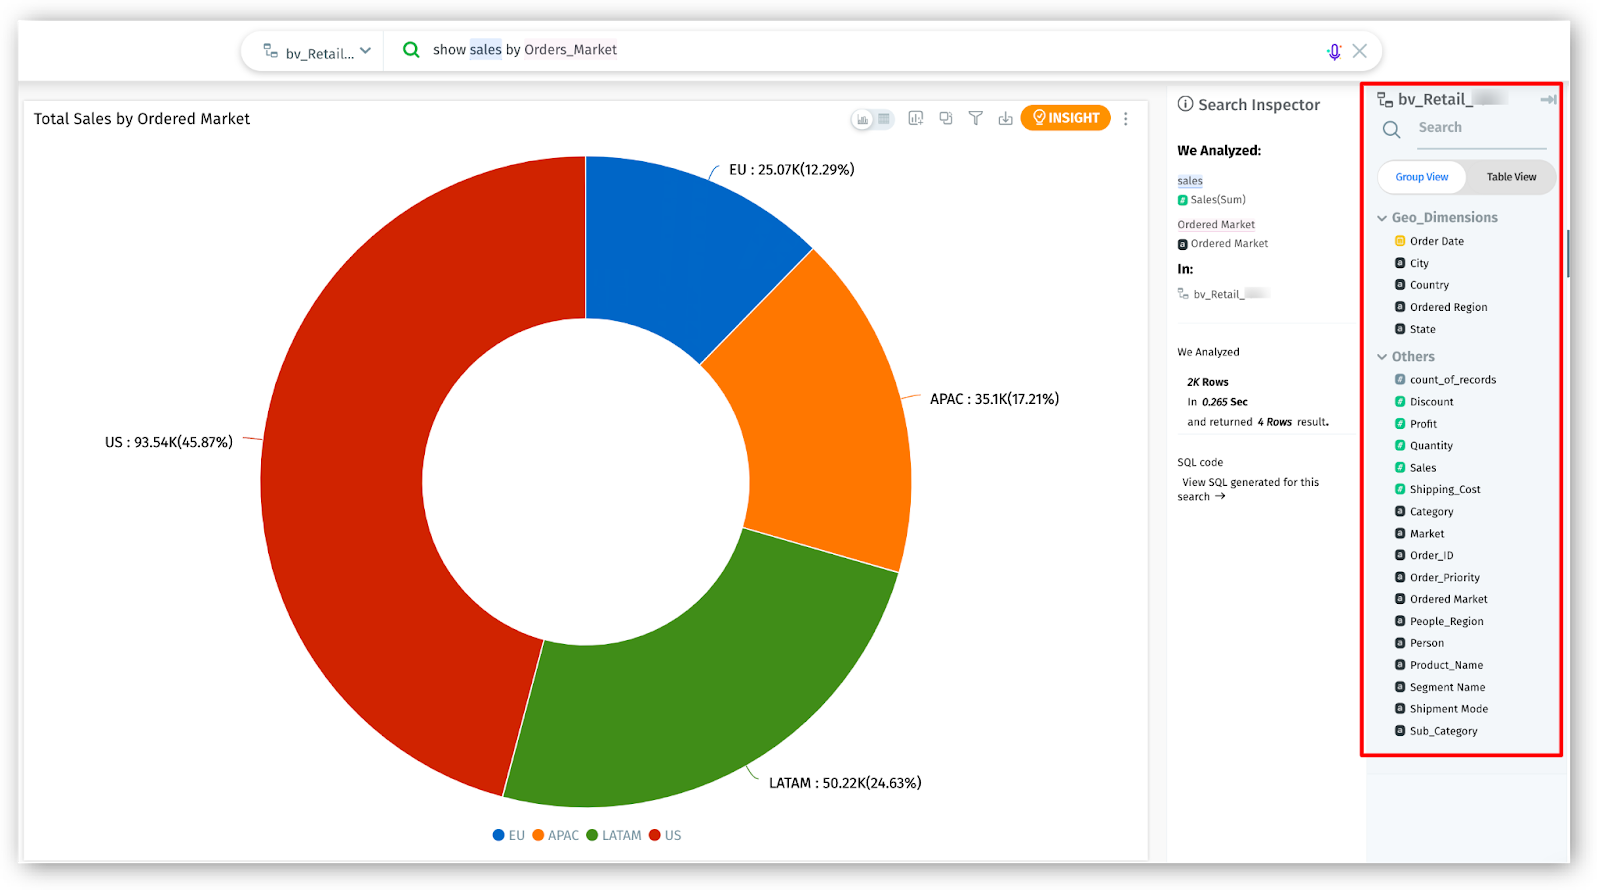Click the bv_Retail header icon in field panel
Image resolution: width=1600 pixels, height=890 pixels.
(1385, 100)
